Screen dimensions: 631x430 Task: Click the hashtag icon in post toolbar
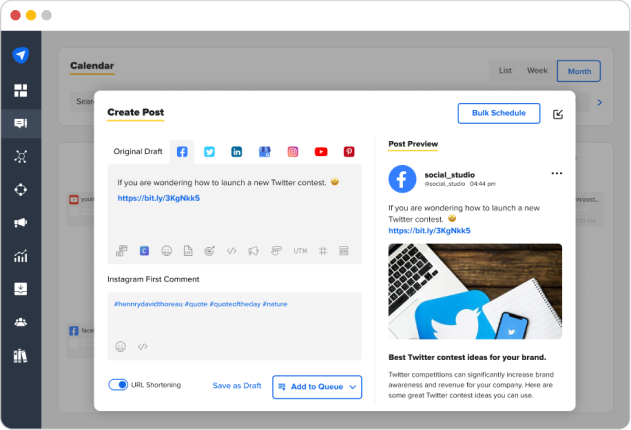pos(323,251)
